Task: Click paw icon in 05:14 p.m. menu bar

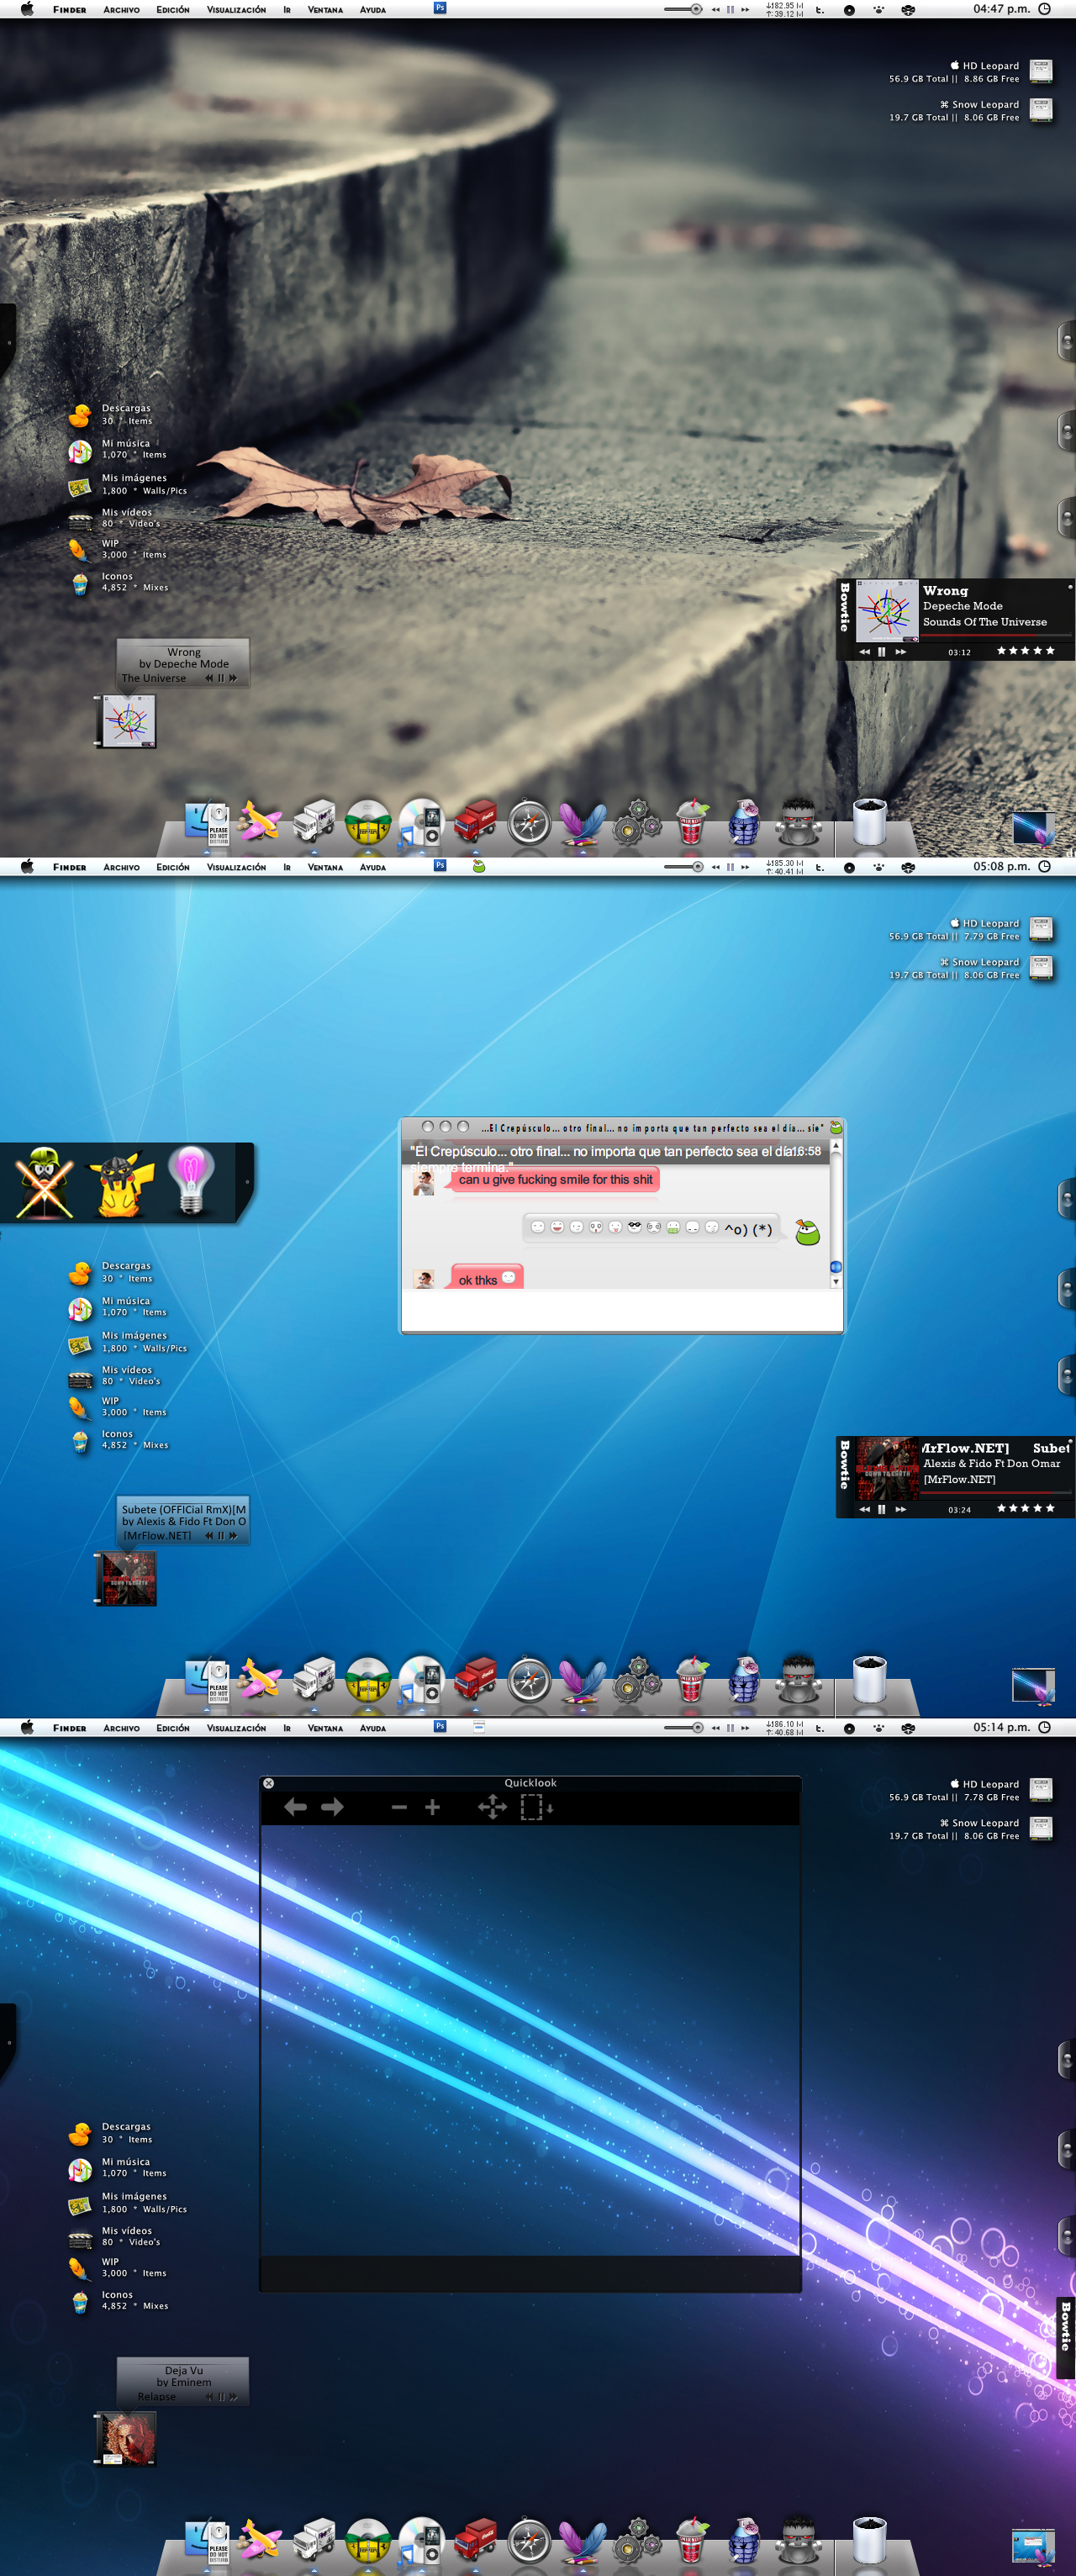Action: [878, 1727]
